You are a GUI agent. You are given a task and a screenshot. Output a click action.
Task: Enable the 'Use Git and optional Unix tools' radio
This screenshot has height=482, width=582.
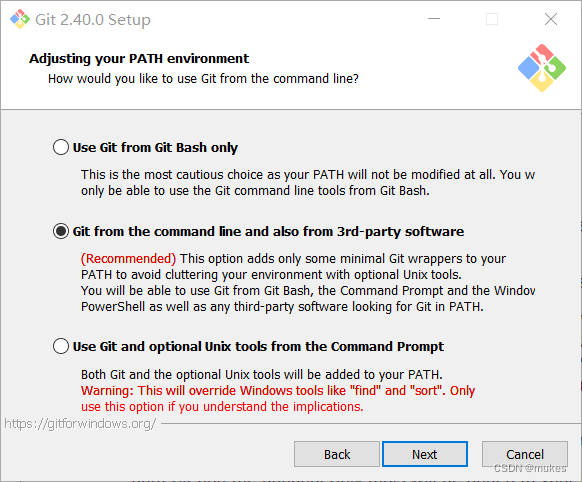[61, 346]
